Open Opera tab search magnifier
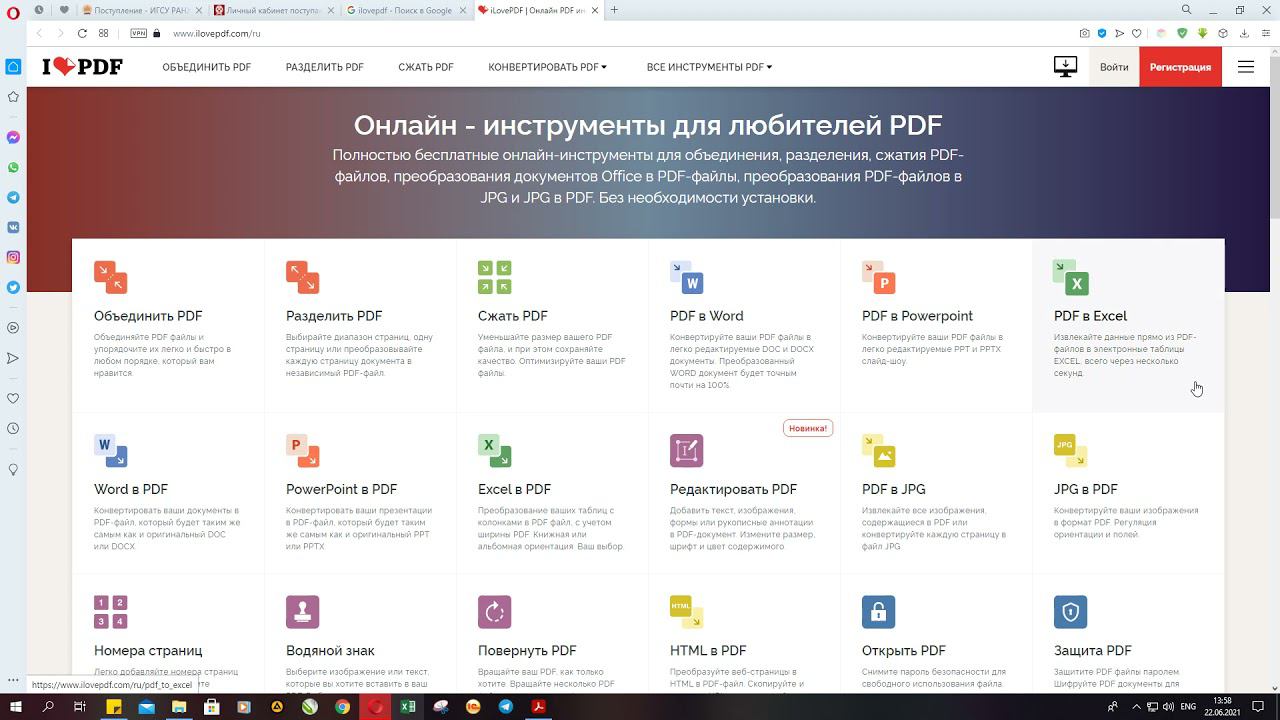1280x720 pixels. (1187, 10)
